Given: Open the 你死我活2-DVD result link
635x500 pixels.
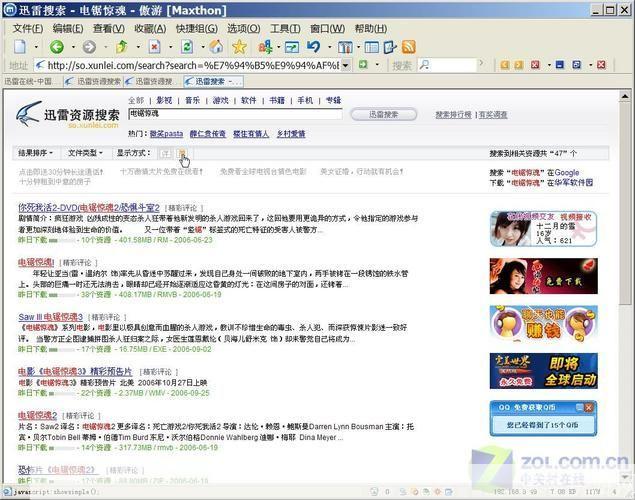Looking at the screenshot, I should pos(89,208).
